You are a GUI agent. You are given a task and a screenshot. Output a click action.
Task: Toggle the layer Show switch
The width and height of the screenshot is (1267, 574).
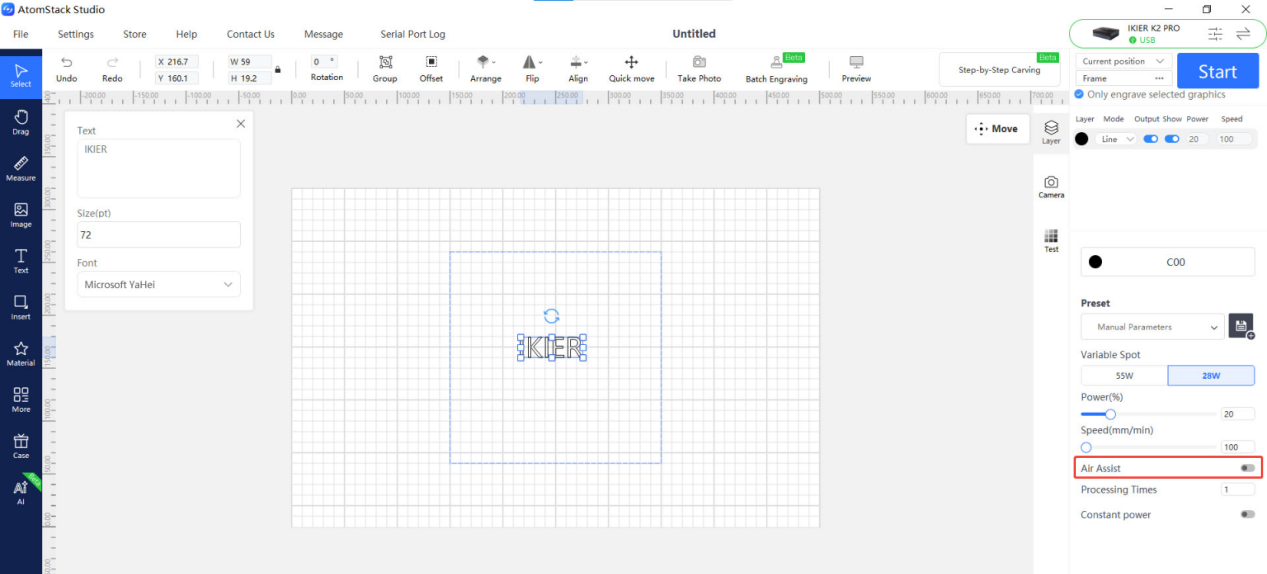(1172, 139)
